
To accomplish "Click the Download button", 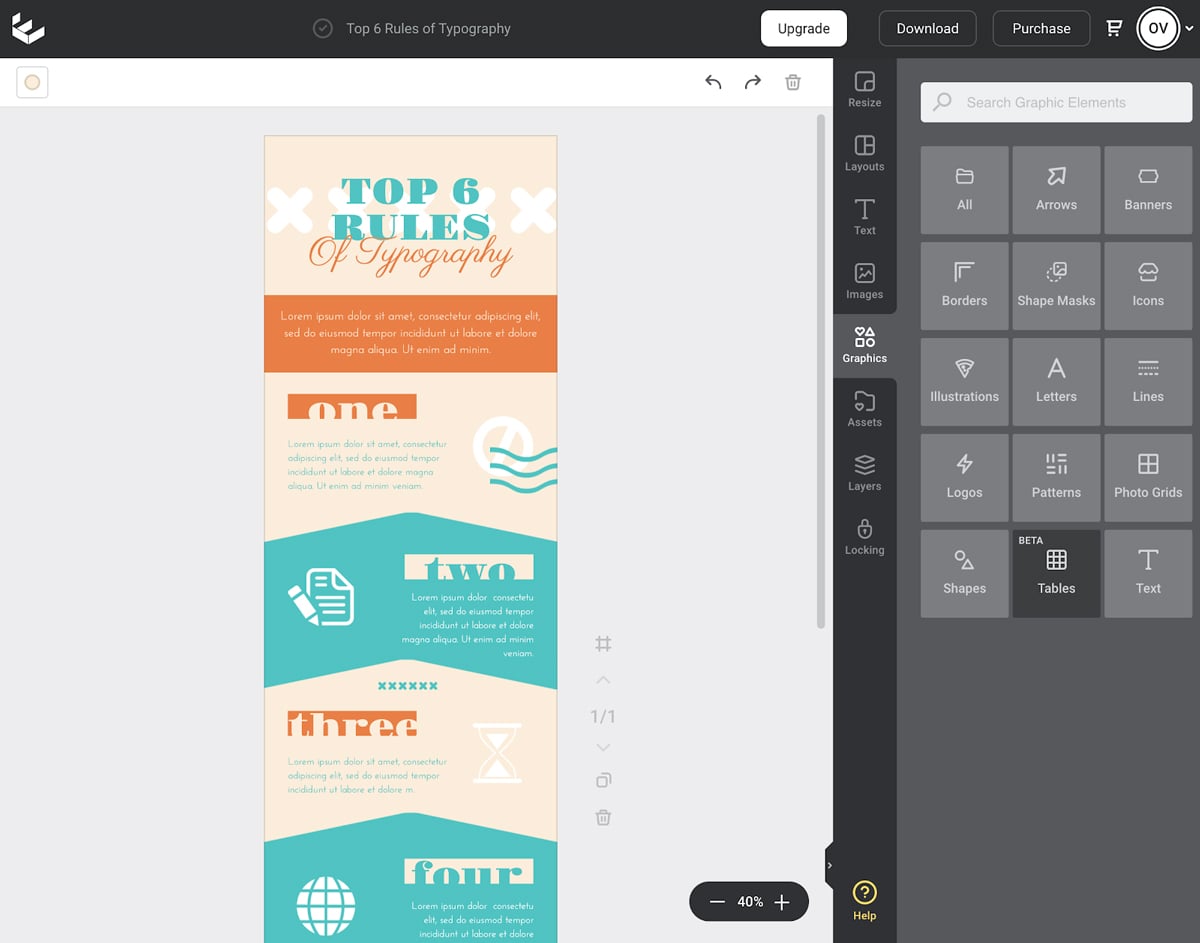I will 927,28.
